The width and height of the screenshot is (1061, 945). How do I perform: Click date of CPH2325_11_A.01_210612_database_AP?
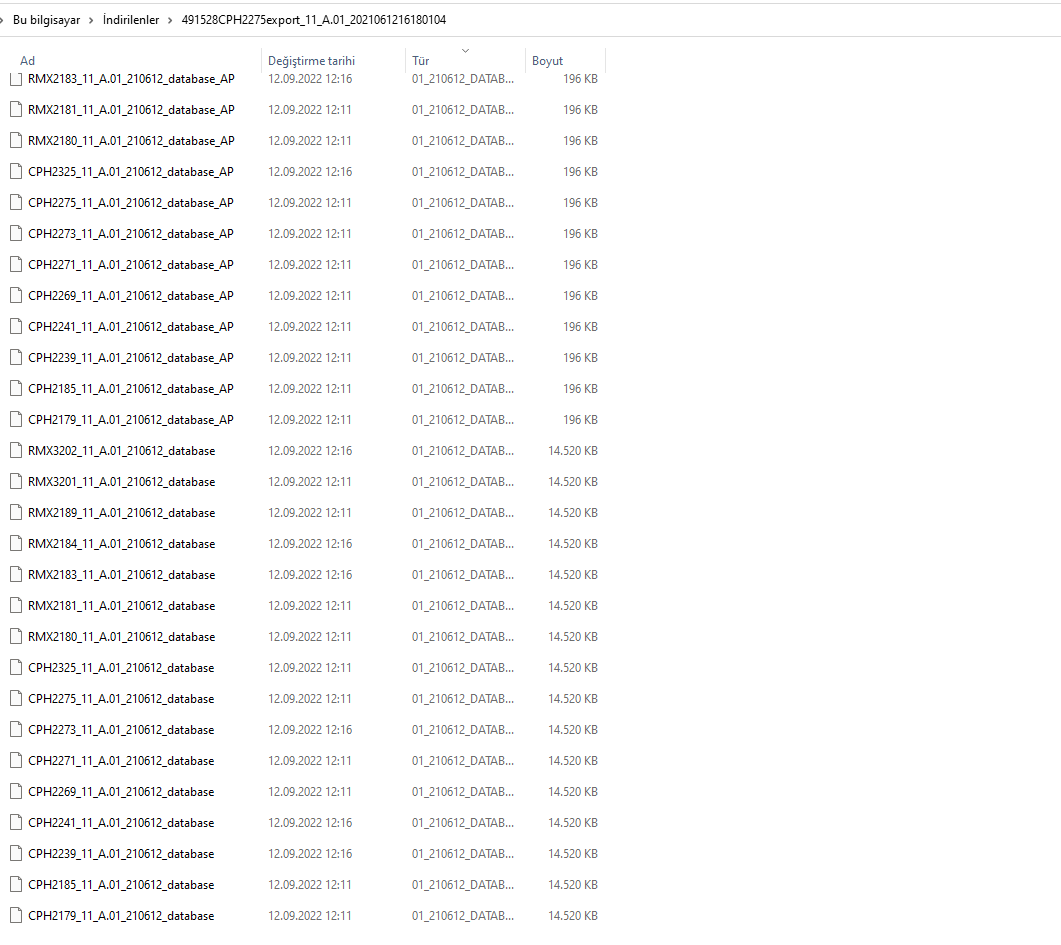click(x=310, y=172)
